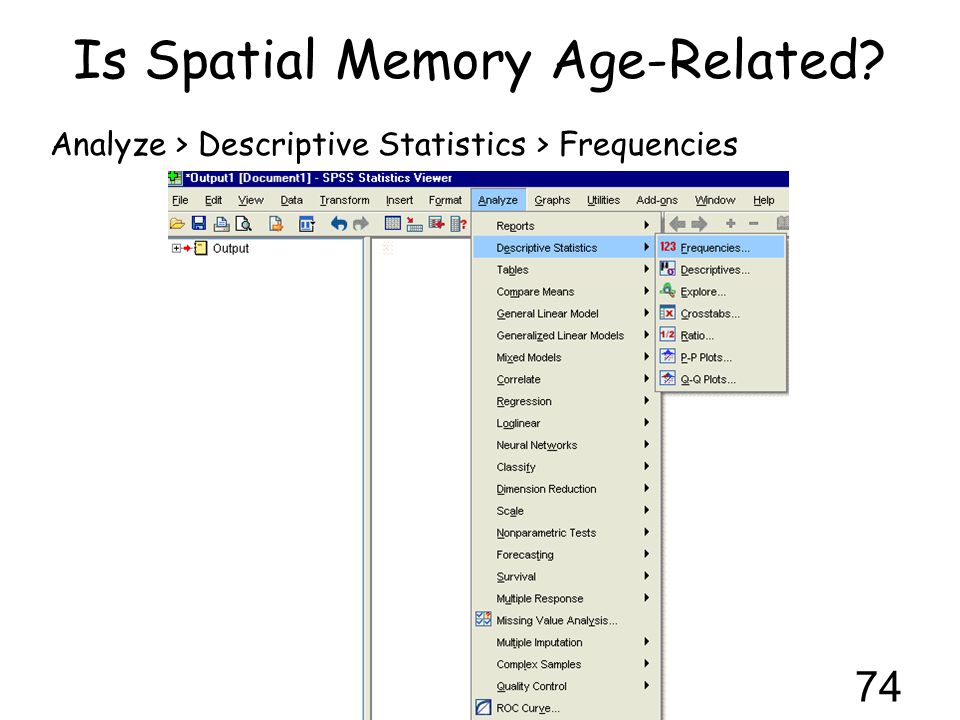Open the Utilities menu

(603, 200)
